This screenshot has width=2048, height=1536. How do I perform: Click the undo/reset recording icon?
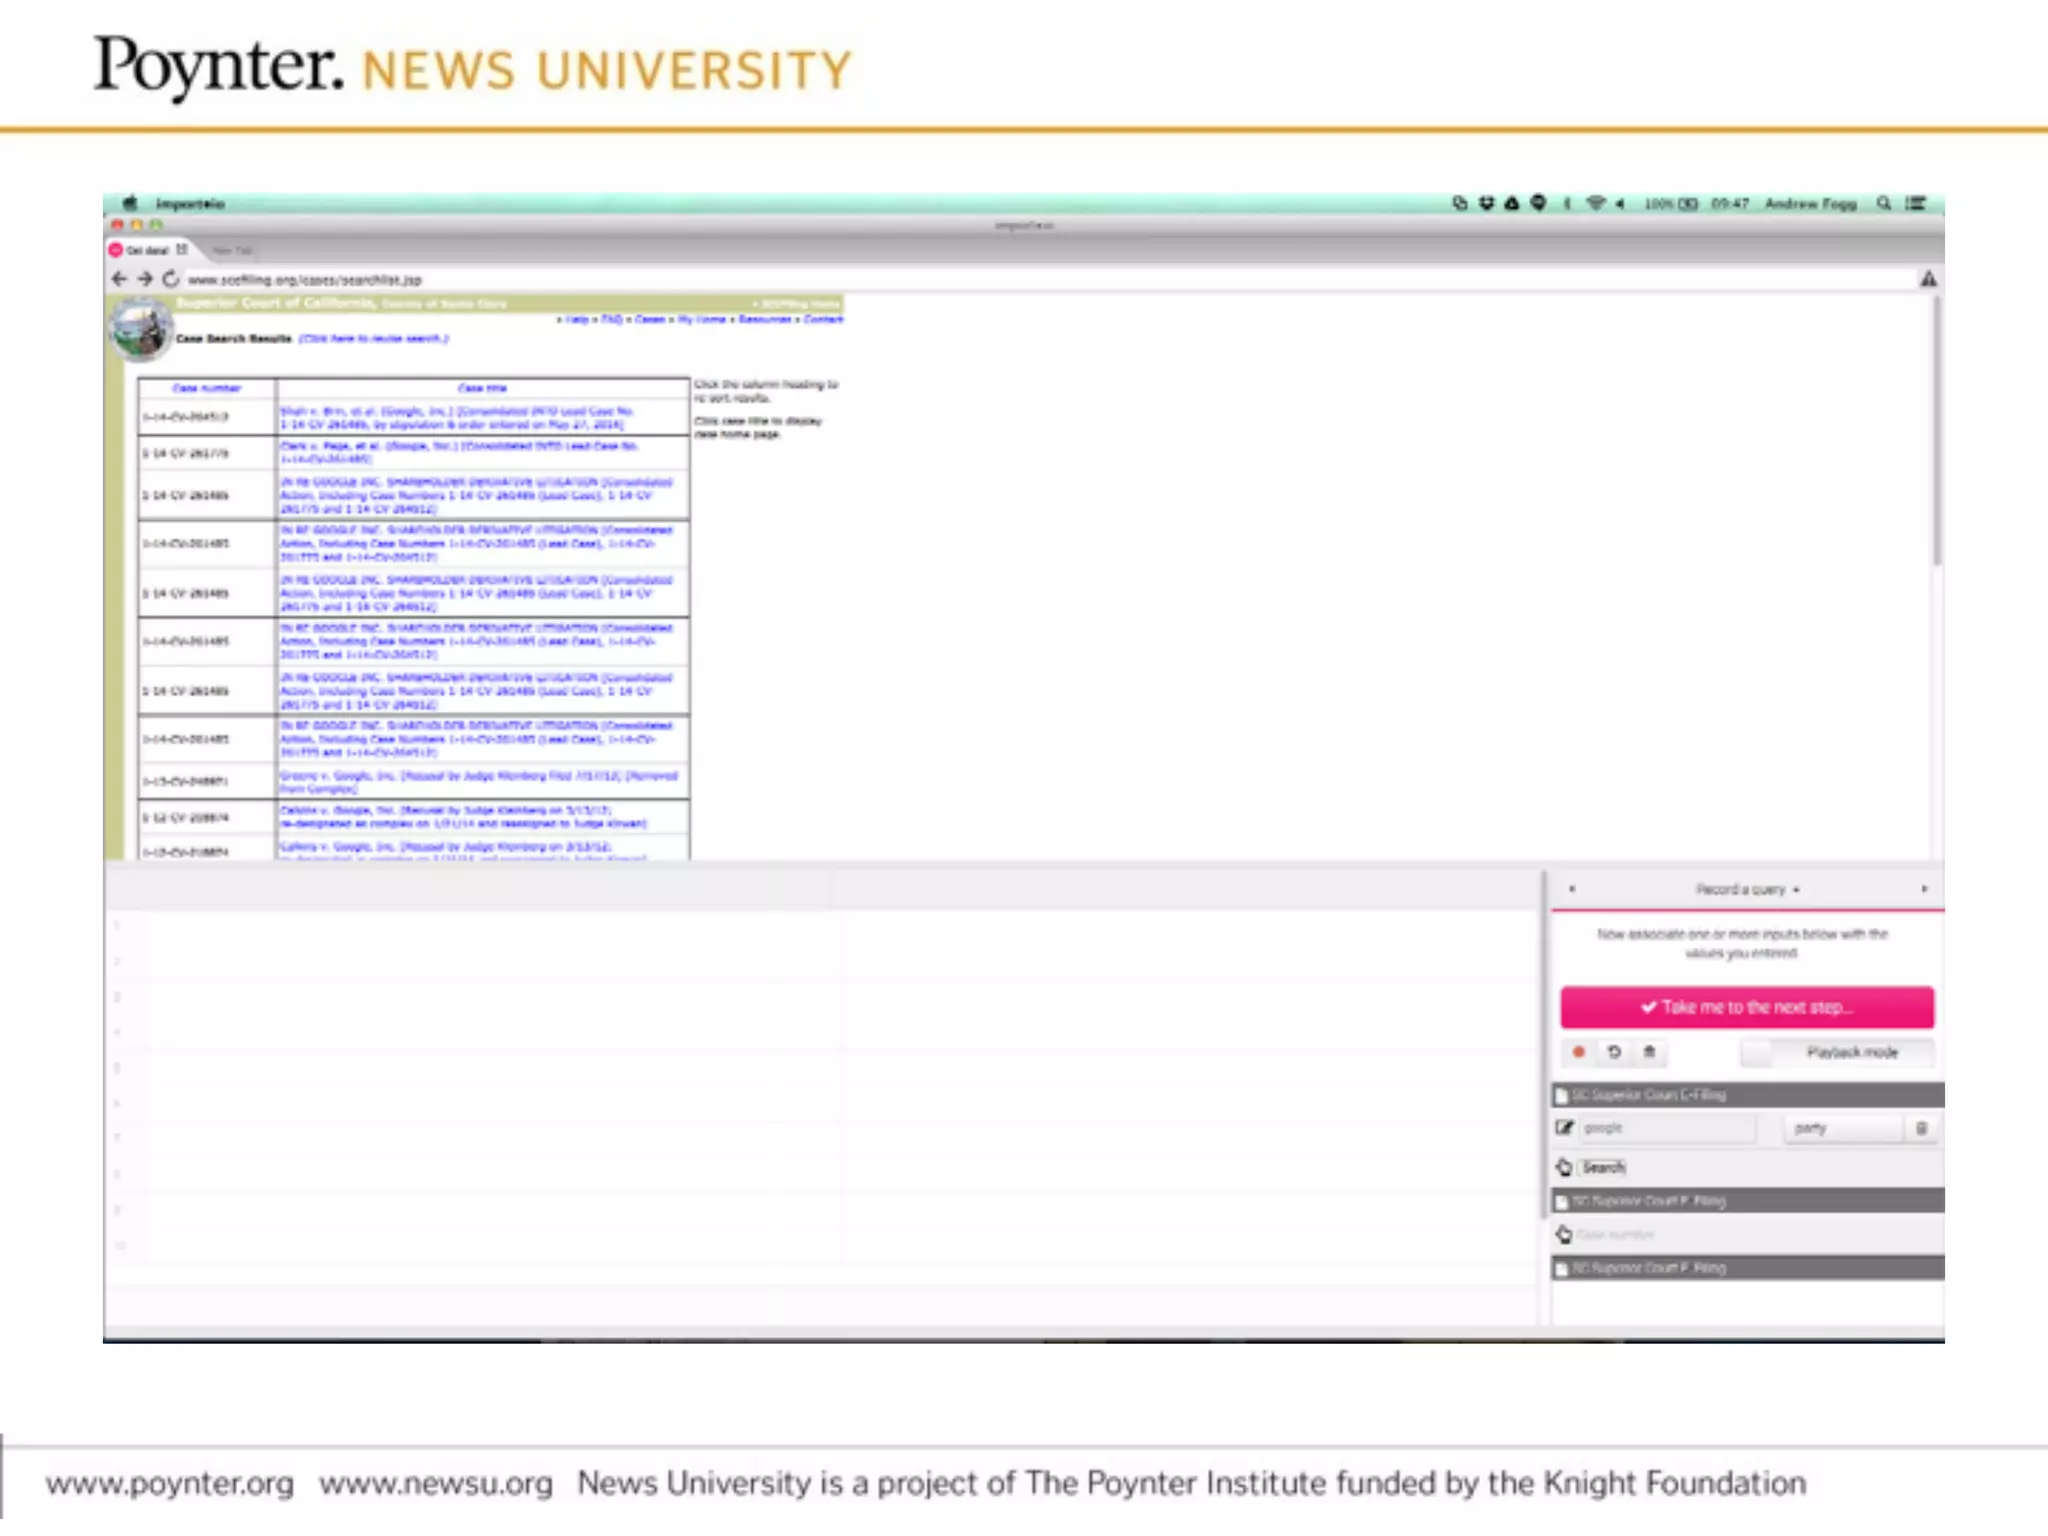(x=1614, y=1052)
